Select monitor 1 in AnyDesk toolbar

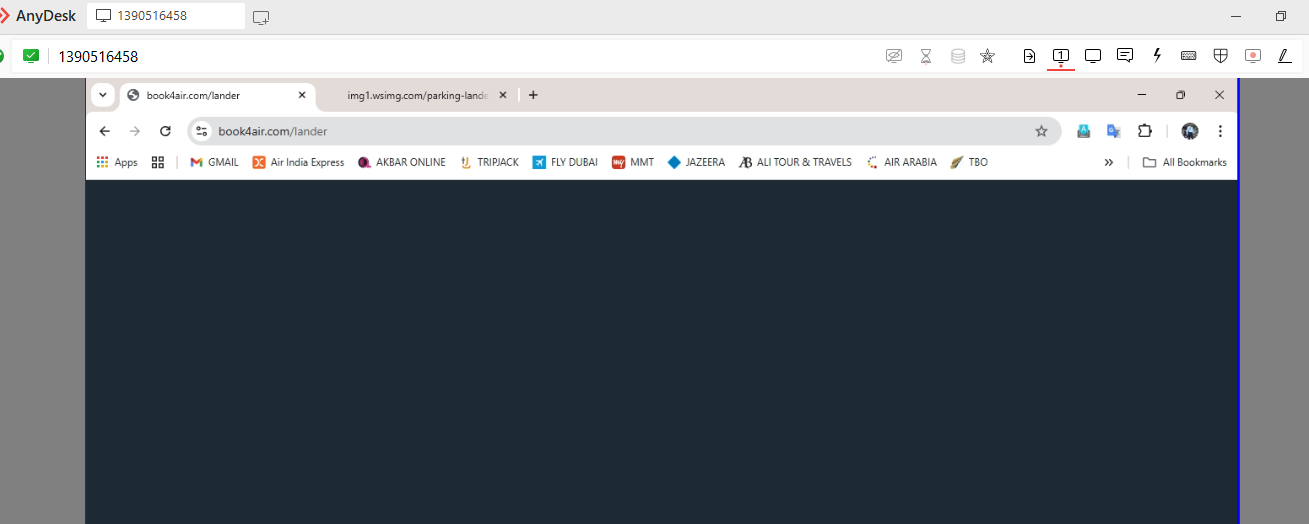pos(1061,56)
